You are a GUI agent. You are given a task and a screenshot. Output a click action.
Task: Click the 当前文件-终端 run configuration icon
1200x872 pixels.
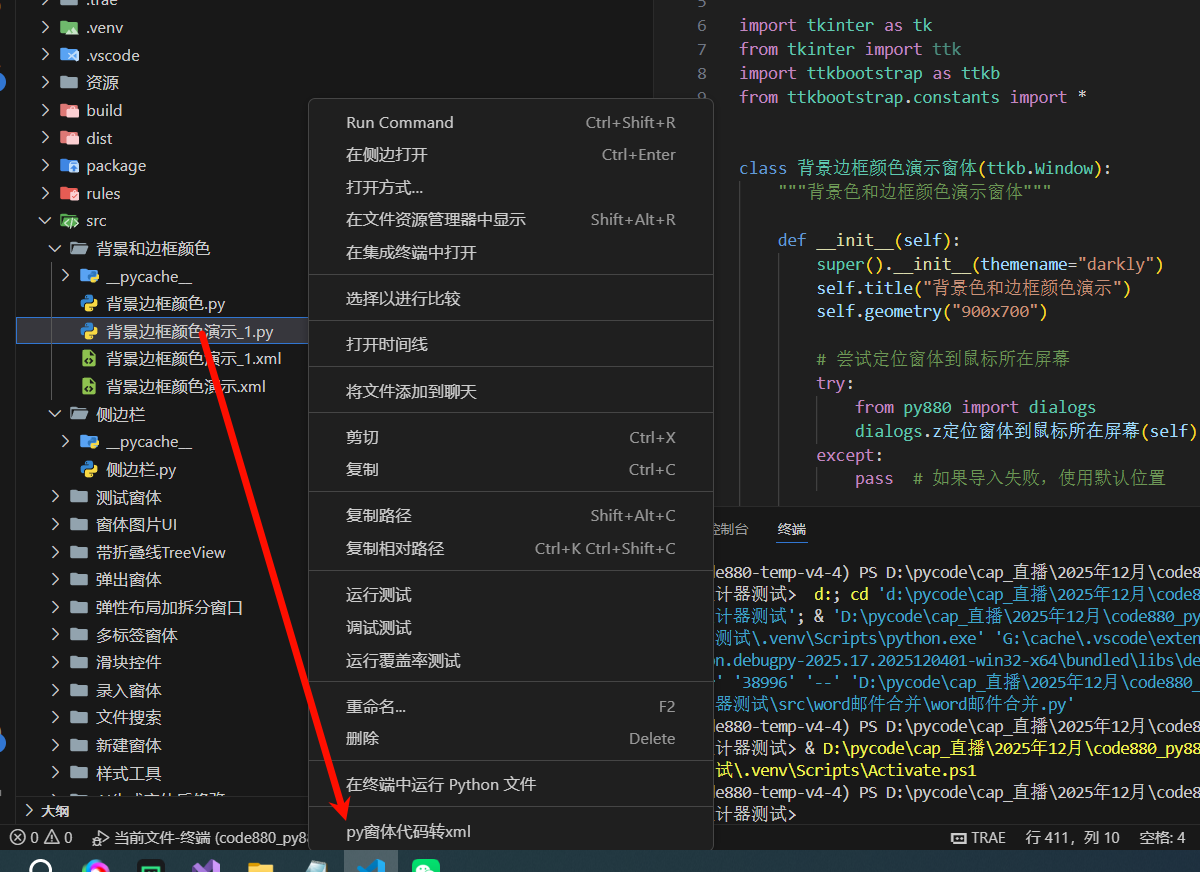coord(101,838)
